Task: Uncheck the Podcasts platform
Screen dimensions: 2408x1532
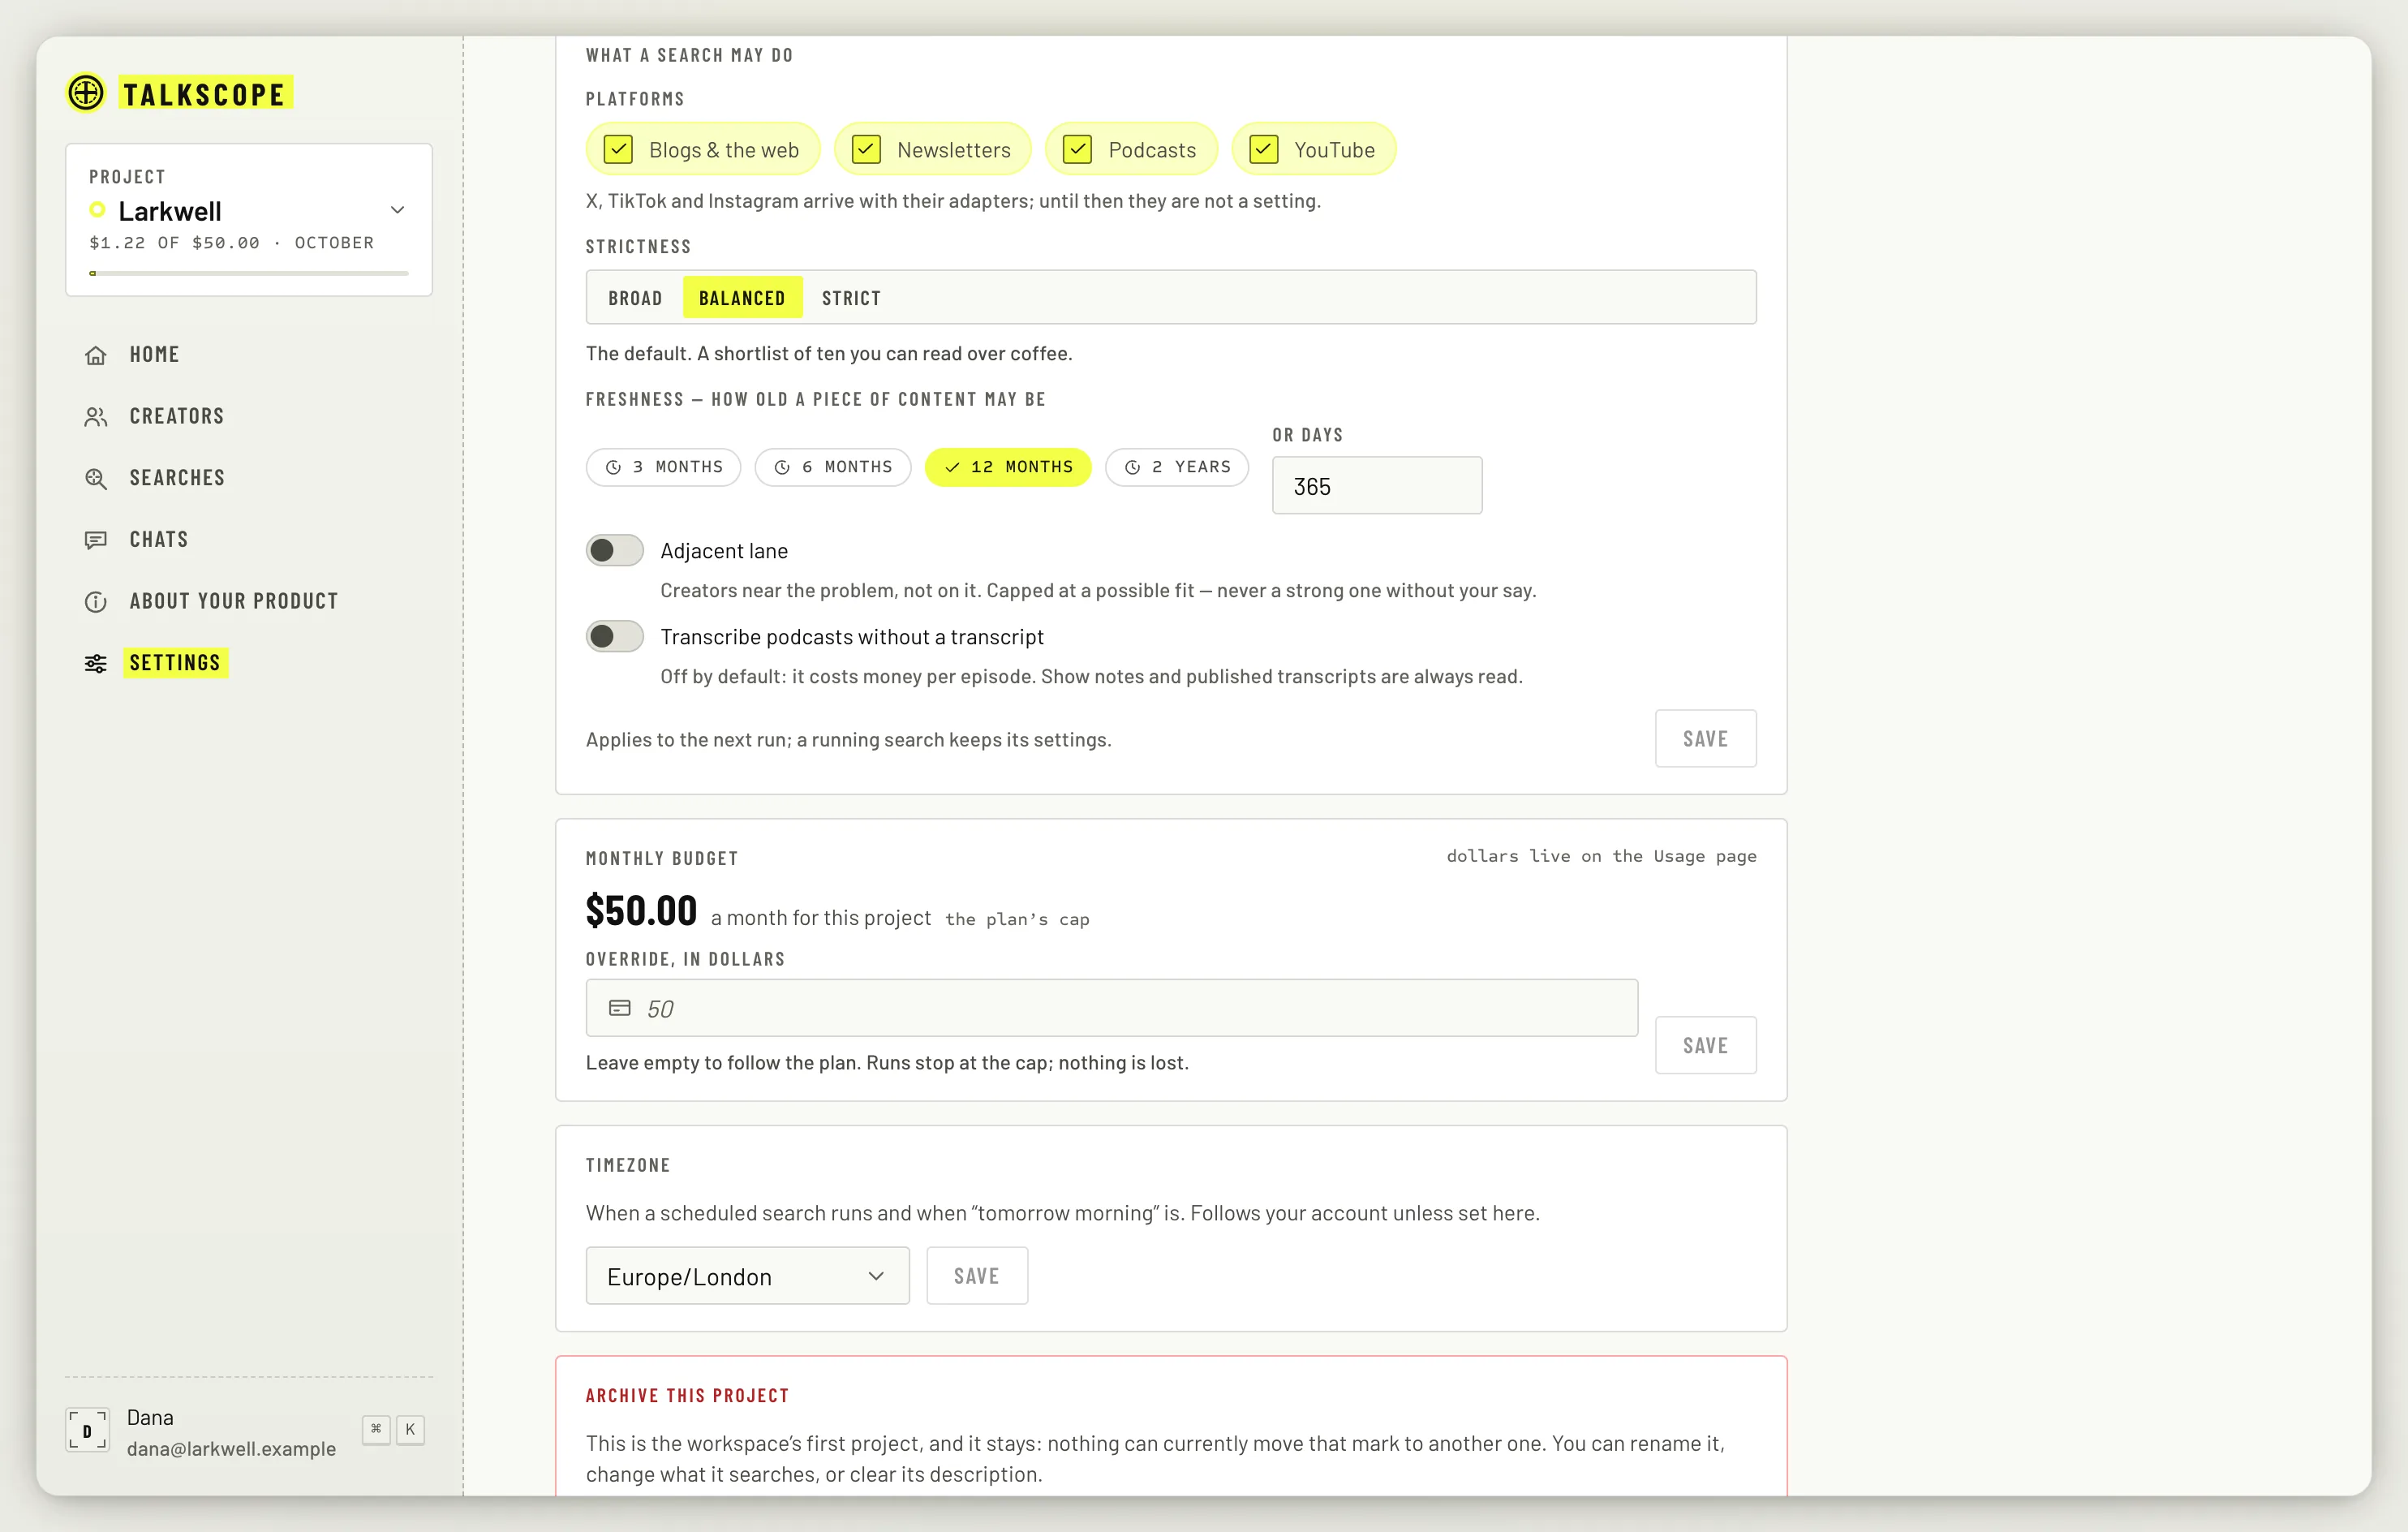Action: click(1077, 149)
